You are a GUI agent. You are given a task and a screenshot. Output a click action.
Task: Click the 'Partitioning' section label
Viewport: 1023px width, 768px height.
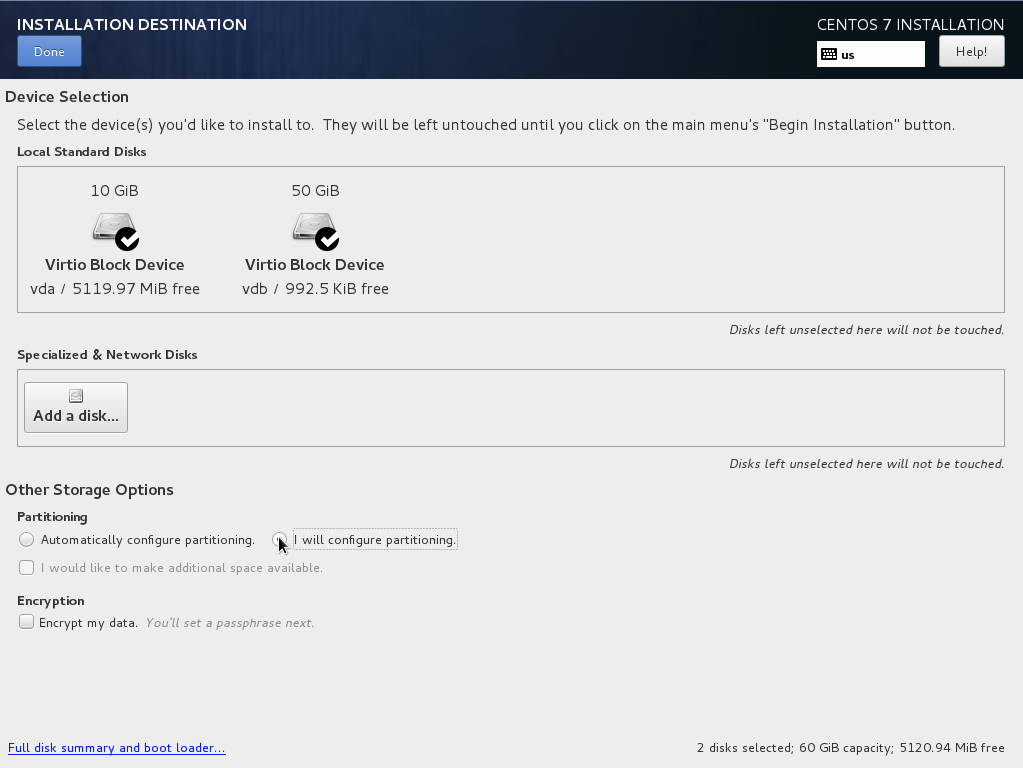click(52, 516)
